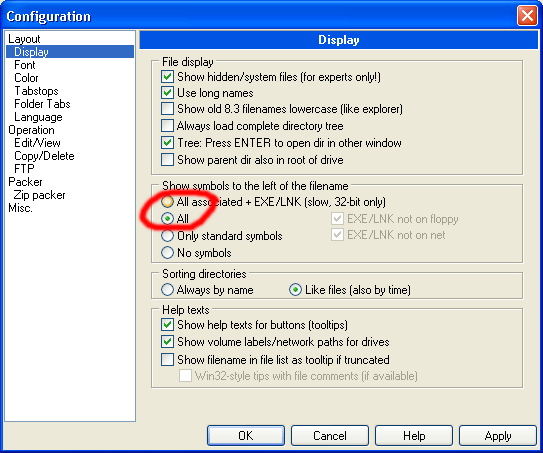Close the Configuration dialog window
The image size is (543, 453).
tap(527, 16)
